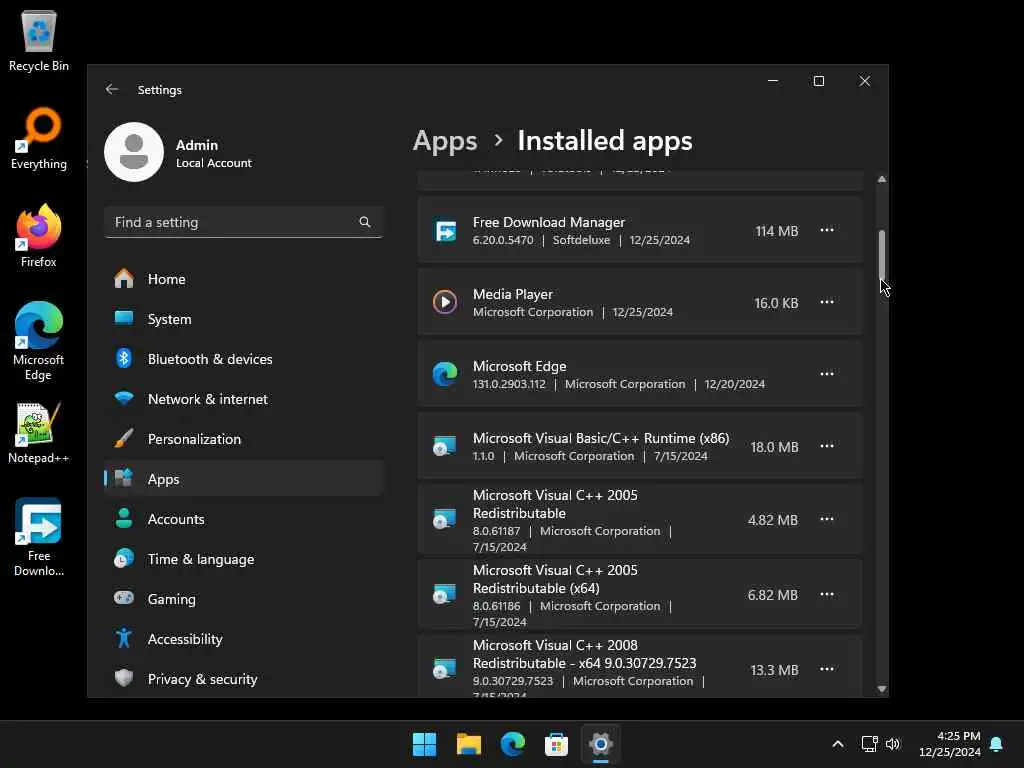
Task: Click the Edge version 131.0.2903.112 text
Action: [509, 384]
